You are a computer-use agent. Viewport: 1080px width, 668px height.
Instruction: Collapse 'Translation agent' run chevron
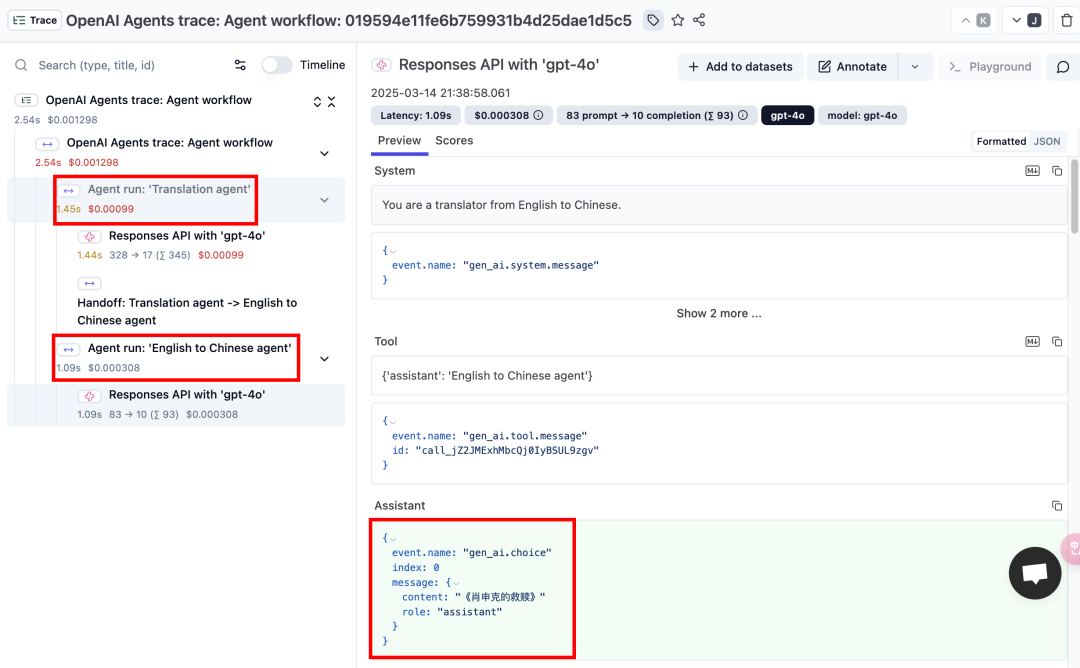coord(324,200)
